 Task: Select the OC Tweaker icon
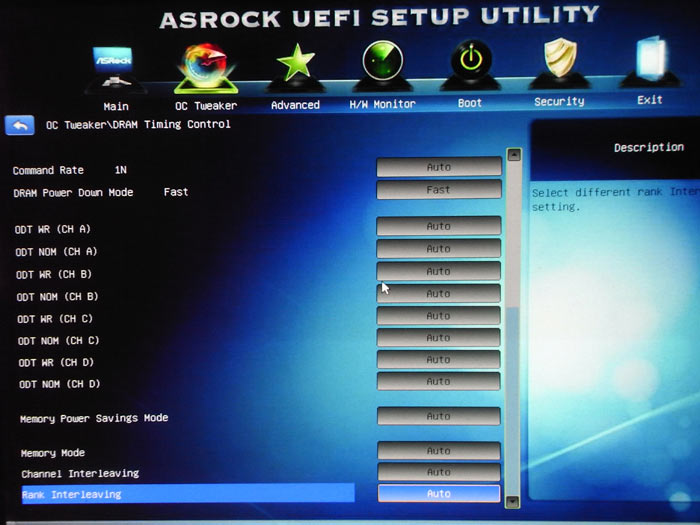click(x=208, y=68)
